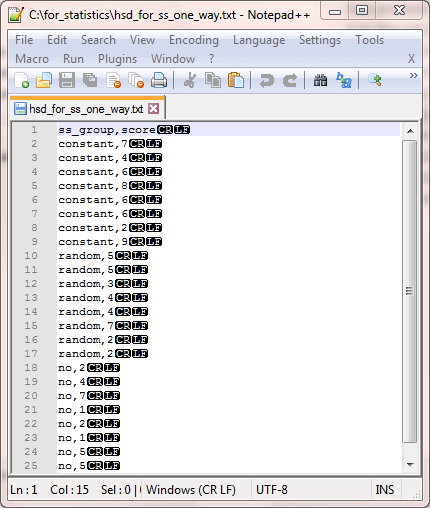The image size is (430, 508).
Task: Click the text 'random,3' on line 12
Action: [x=86, y=284]
